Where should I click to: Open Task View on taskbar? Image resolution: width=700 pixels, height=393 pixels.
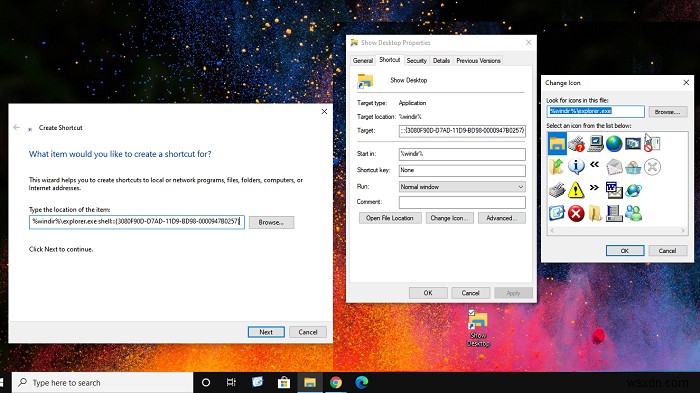231,383
